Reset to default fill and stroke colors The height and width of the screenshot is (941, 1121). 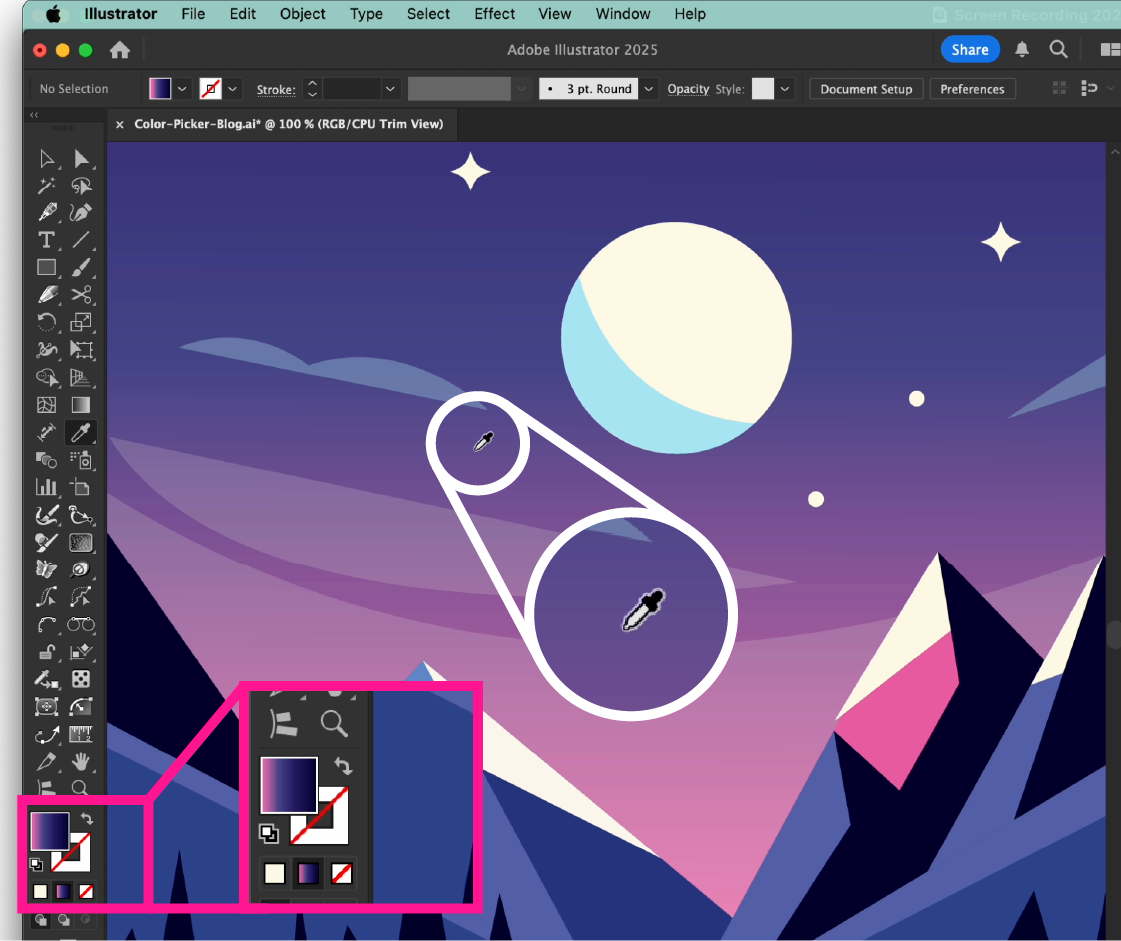click(x=35, y=864)
